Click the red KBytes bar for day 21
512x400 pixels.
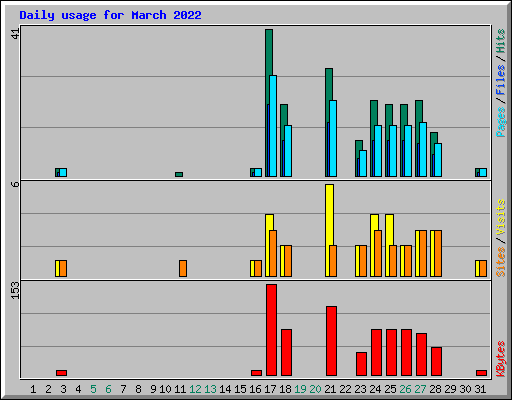coord(331,341)
